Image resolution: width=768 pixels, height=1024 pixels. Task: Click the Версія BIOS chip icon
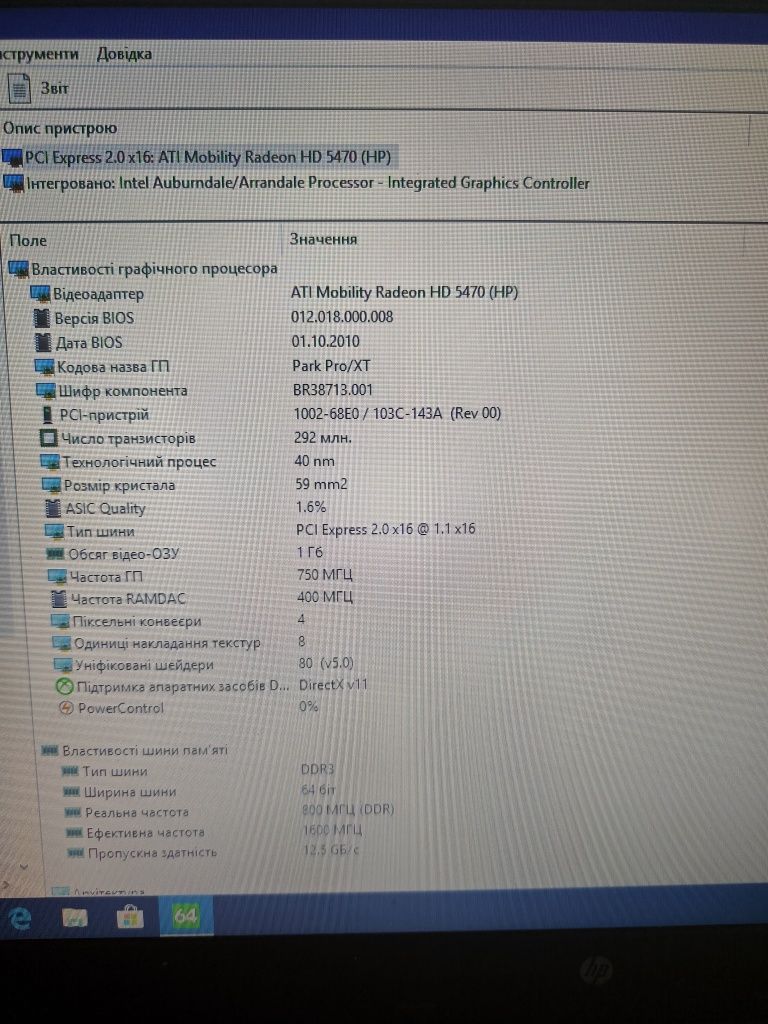(42, 318)
